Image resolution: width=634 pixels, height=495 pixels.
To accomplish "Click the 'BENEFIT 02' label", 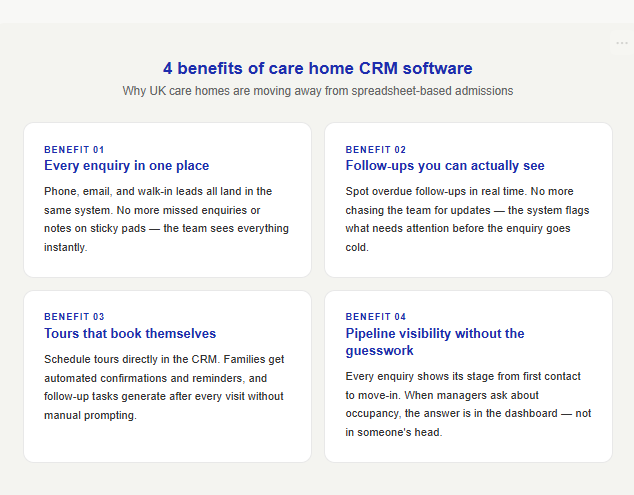I will click(376, 150).
